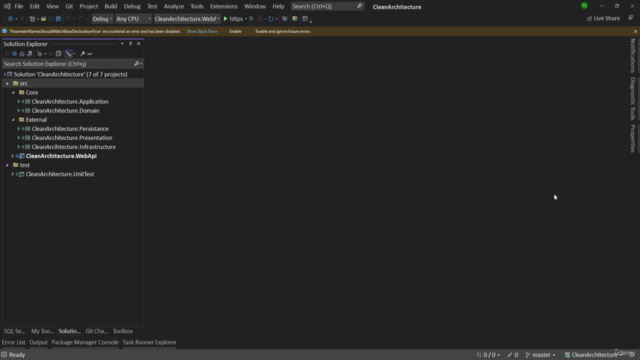This screenshot has width=640, height=360.
Task: Switch to the Git Changes tab
Action: coord(97,331)
